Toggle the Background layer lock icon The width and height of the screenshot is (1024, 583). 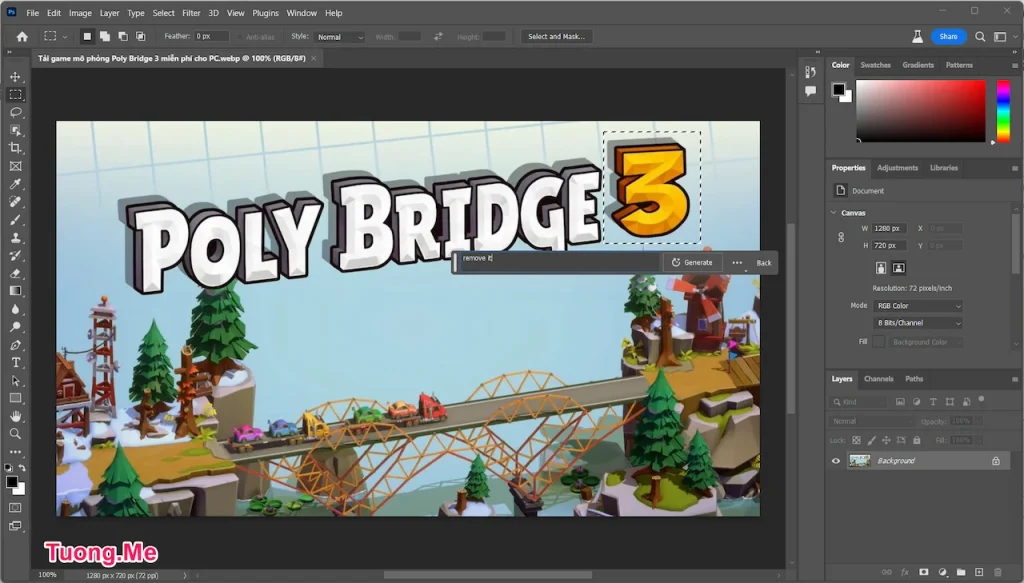996,461
